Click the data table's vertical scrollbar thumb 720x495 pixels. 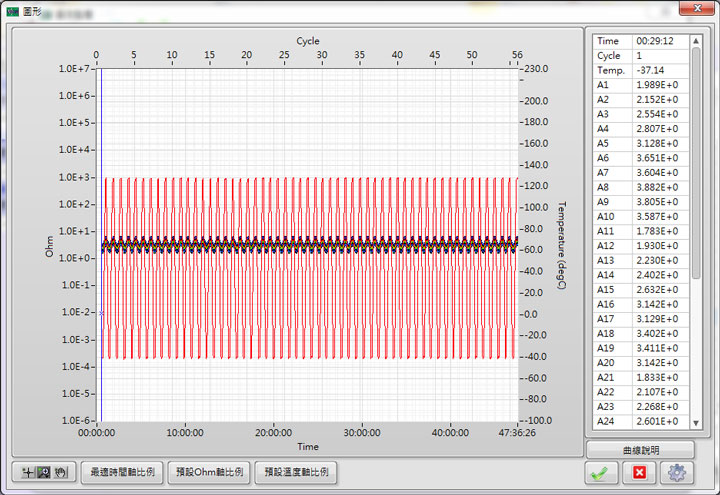(696, 160)
